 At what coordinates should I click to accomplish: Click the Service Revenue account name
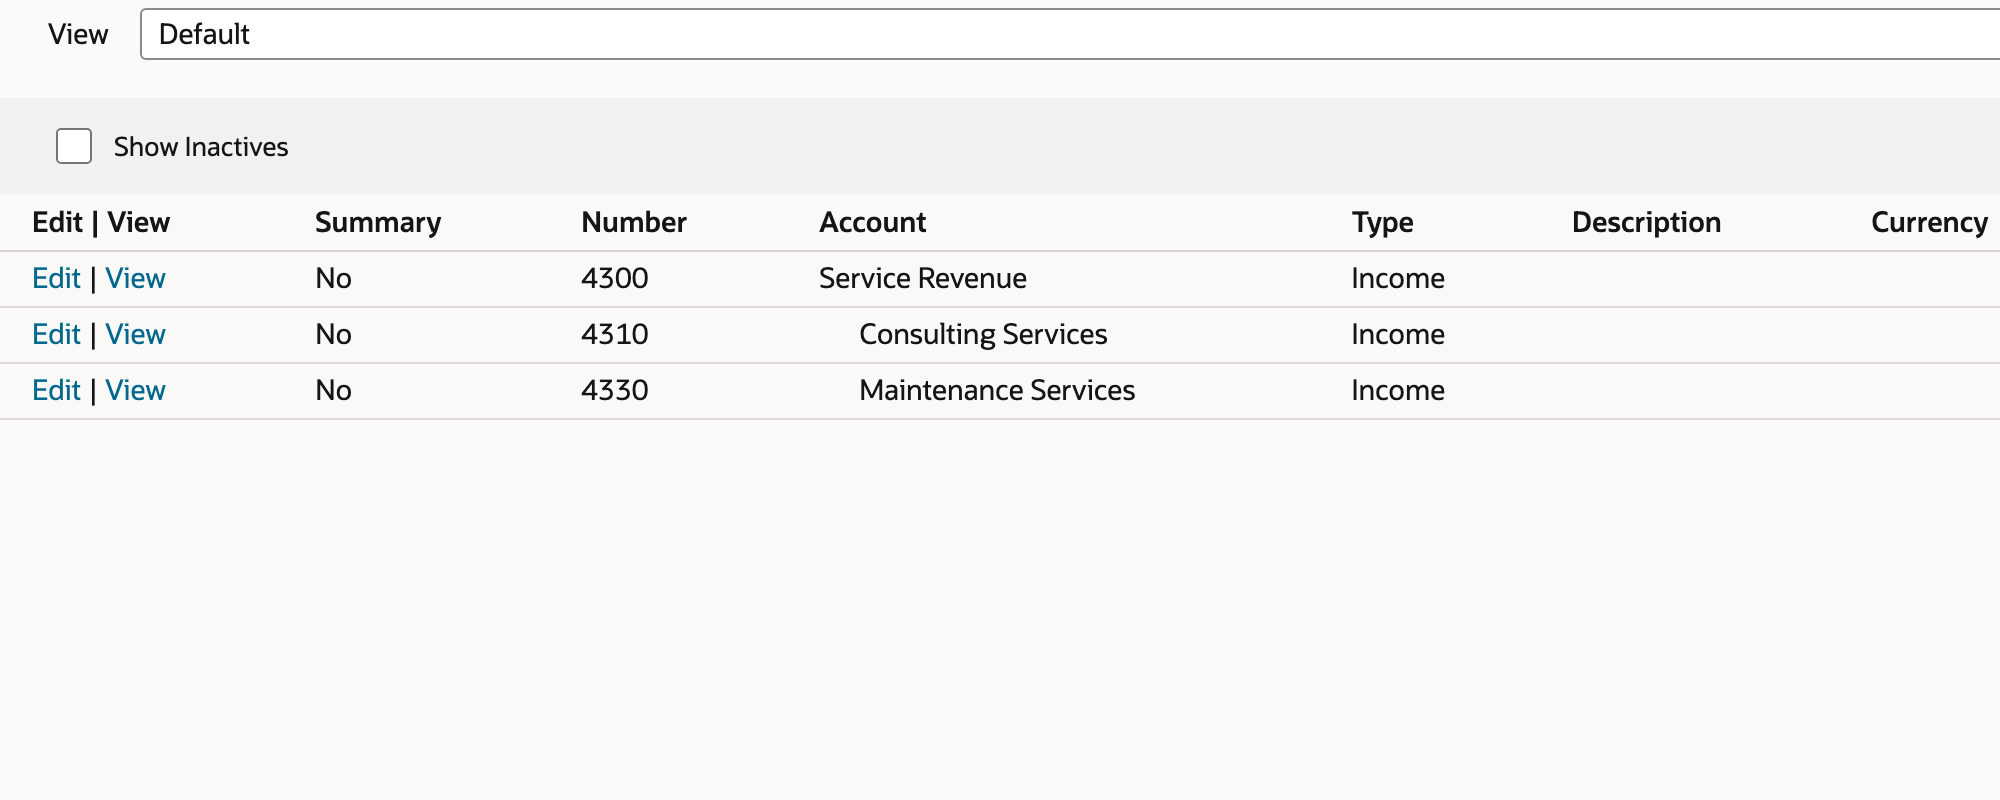(923, 278)
